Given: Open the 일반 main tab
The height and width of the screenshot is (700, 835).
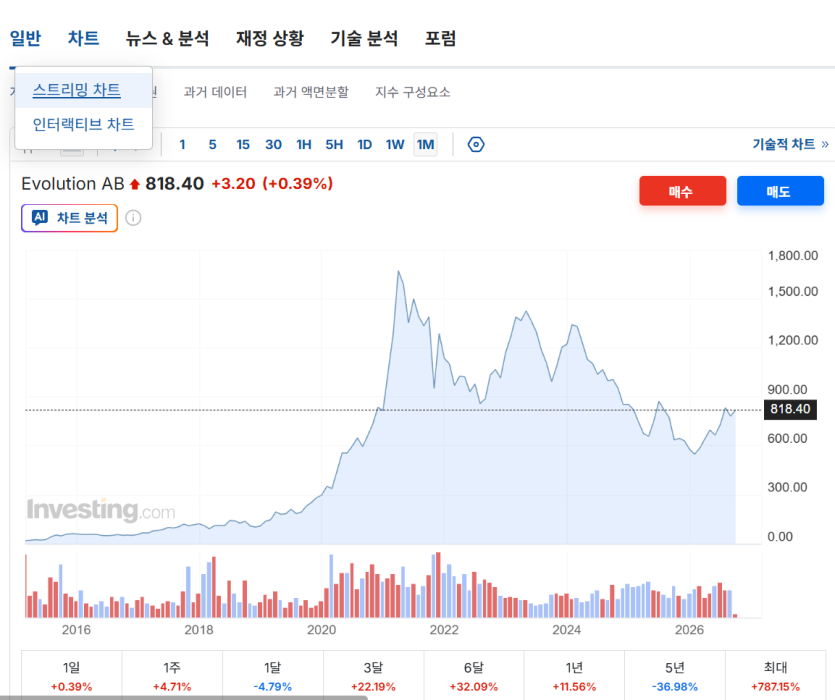Looking at the screenshot, I should (x=25, y=38).
